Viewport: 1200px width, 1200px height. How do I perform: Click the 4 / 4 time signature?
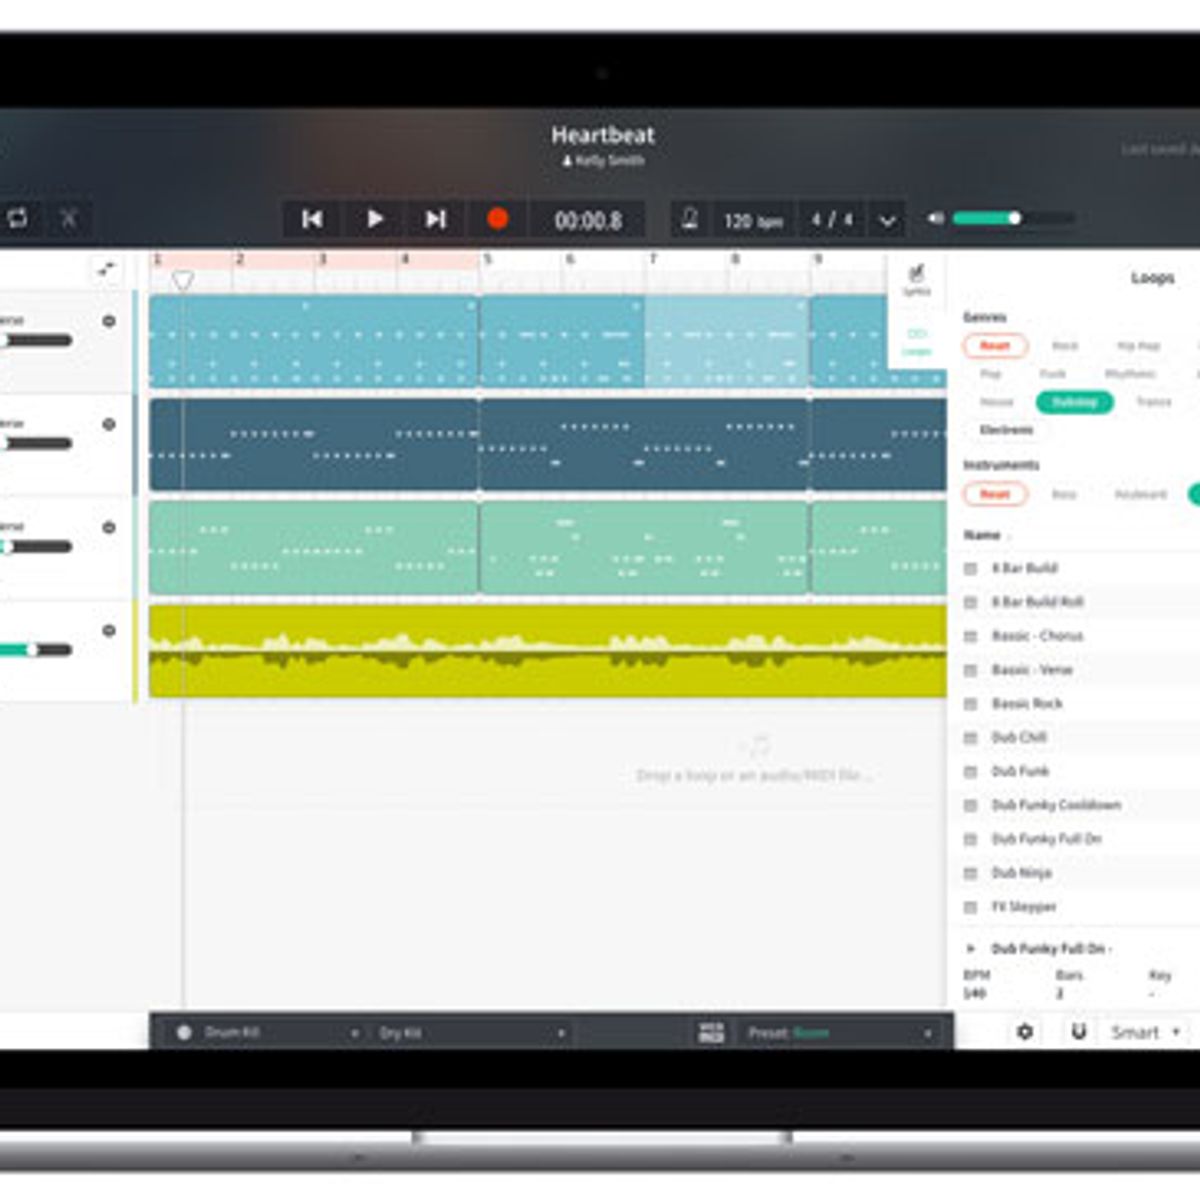832,219
